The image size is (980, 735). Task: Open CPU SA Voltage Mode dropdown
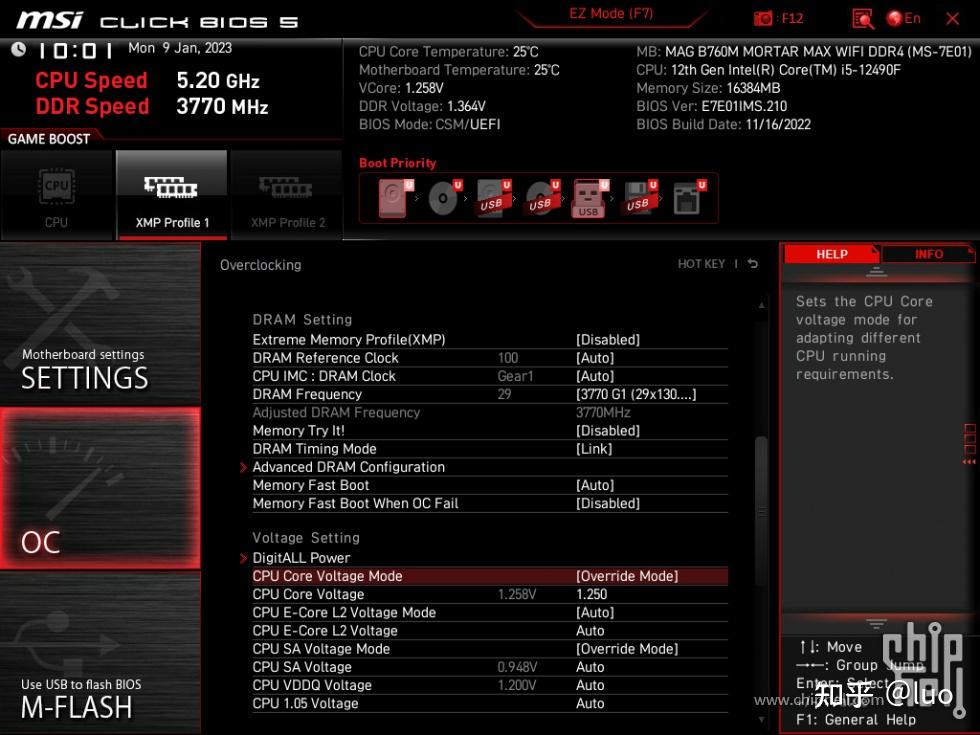point(627,649)
